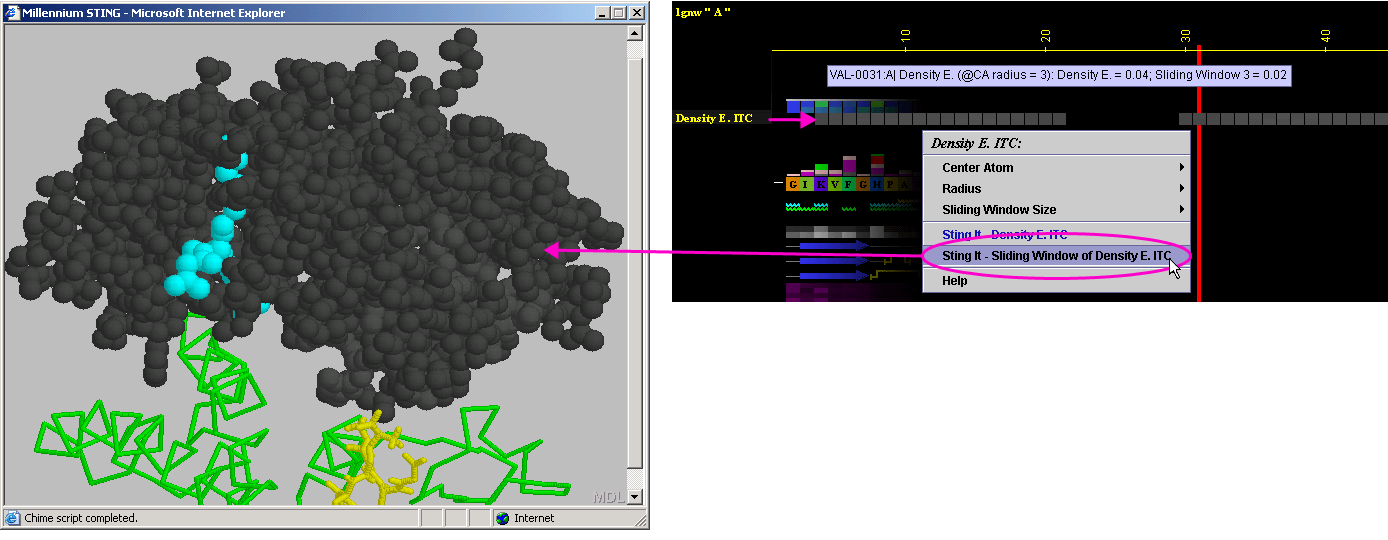Click the first blue density color cell

pos(793,106)
